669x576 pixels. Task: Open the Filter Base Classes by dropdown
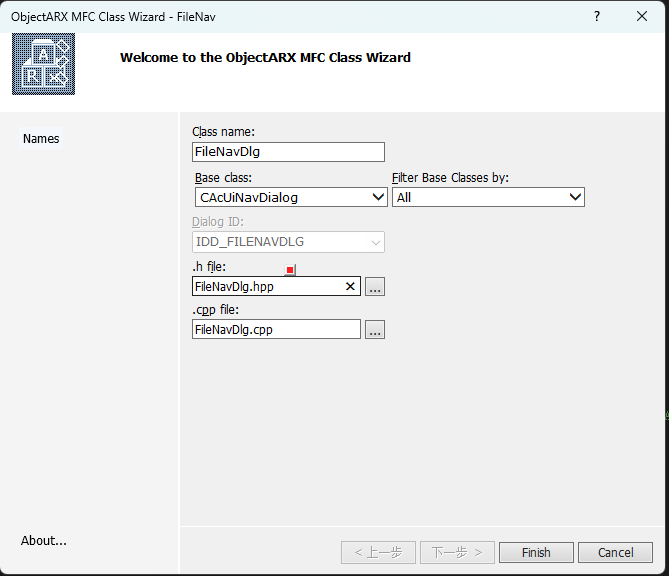pos(575,198)
